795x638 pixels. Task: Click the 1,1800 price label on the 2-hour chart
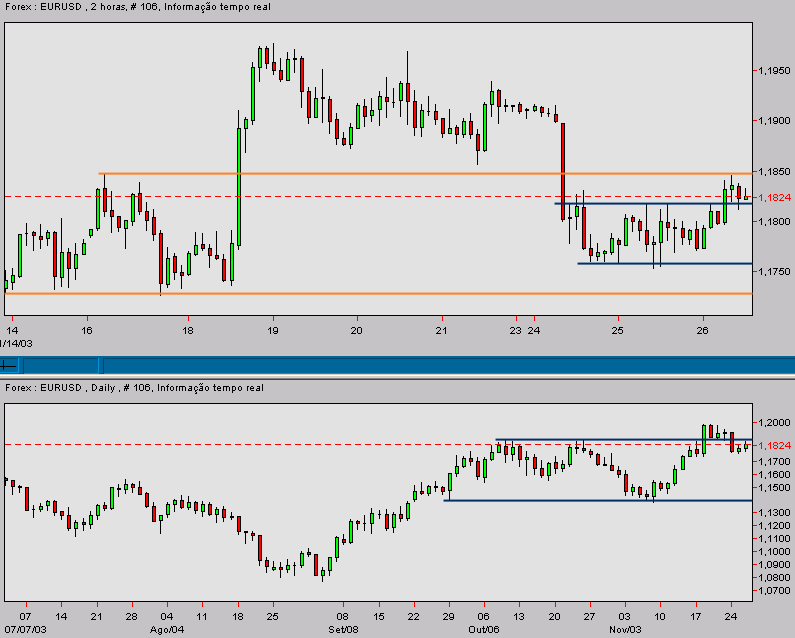point(774,222)
